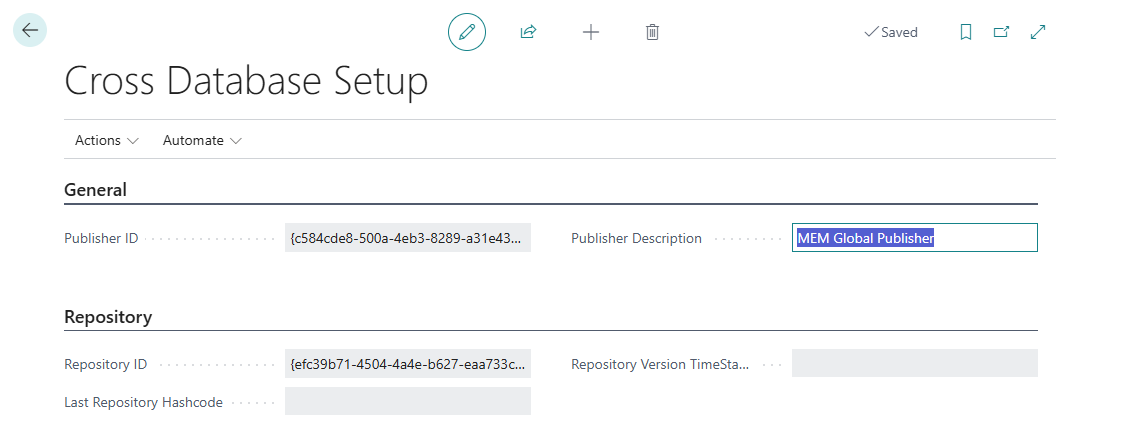Screen dimensions: 1121x438
Task: Click the Saved status indicator
Action: 891,32
